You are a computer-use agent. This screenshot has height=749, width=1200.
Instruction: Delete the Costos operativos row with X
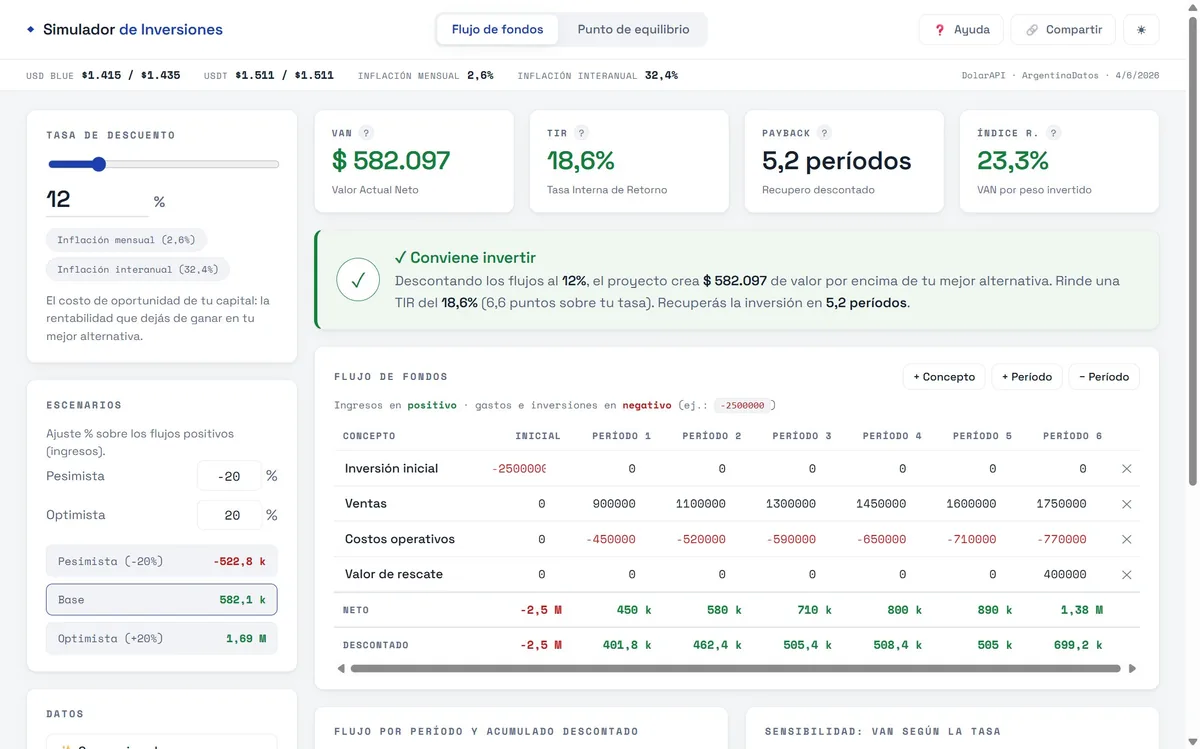coord(1126,539)
